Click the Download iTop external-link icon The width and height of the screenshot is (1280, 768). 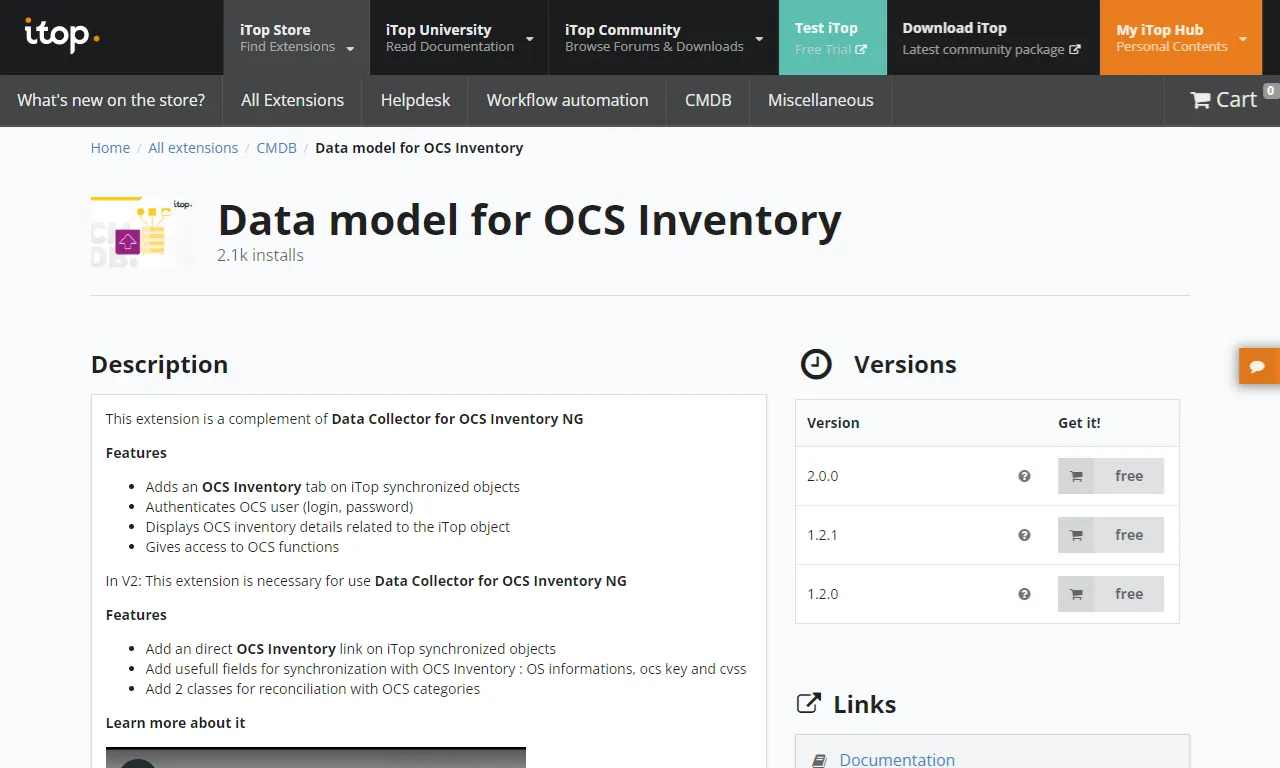pos(1075,49)
